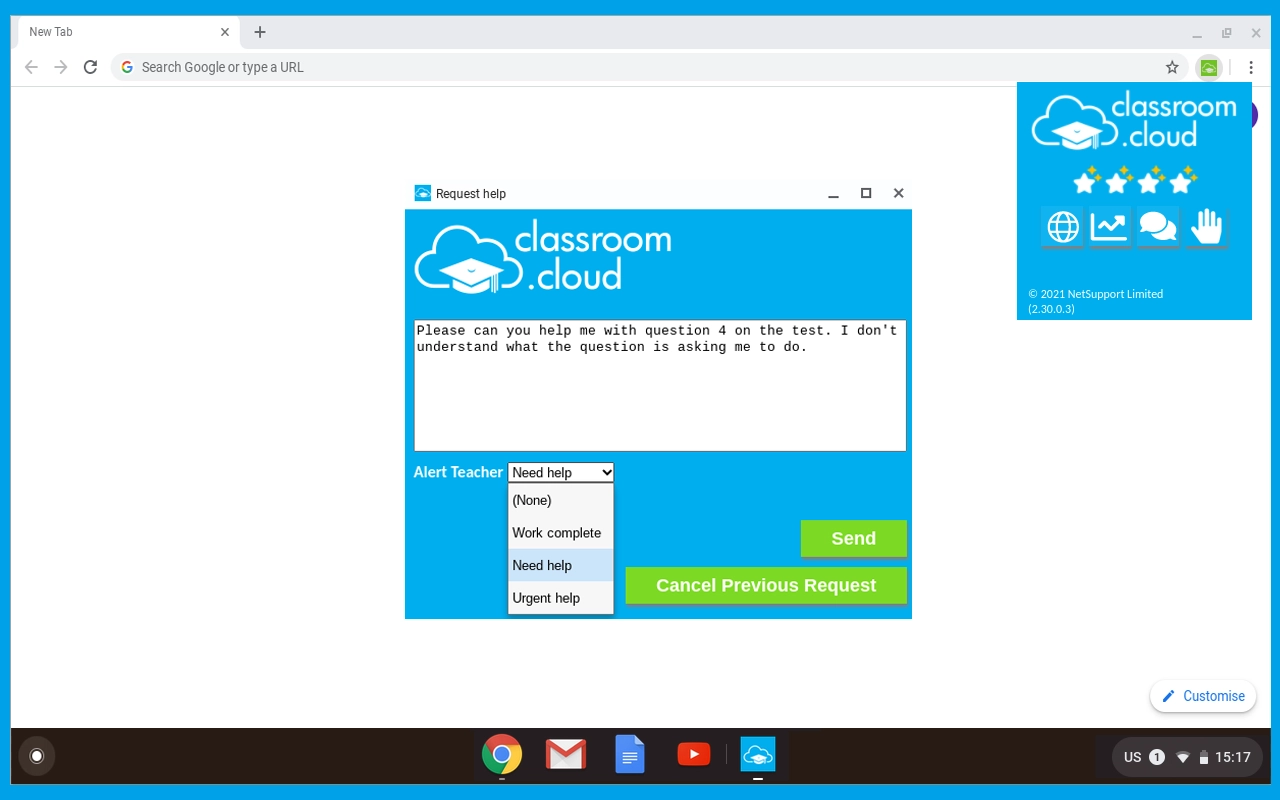Minimize the Request help window
This screenshot has height=800, width=1280.
coord(833,194)
